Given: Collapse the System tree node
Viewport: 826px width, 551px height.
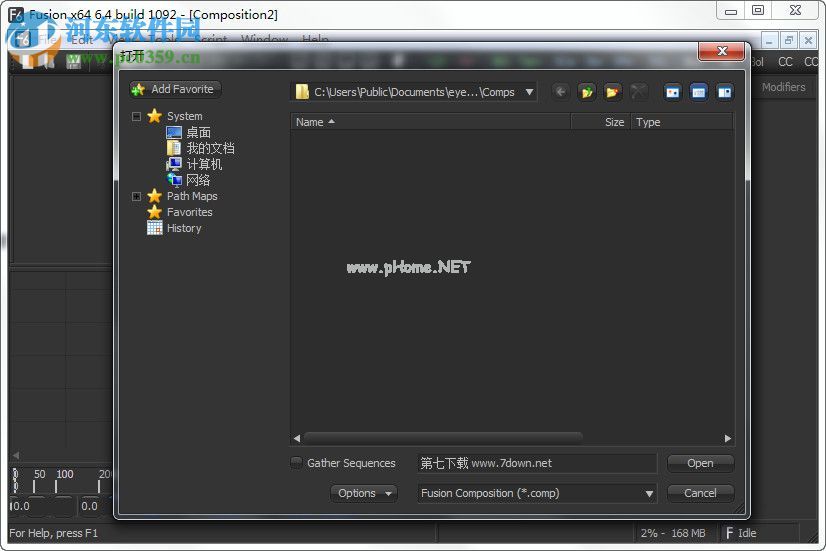Looking at the screenshot, I should point(137,117).
